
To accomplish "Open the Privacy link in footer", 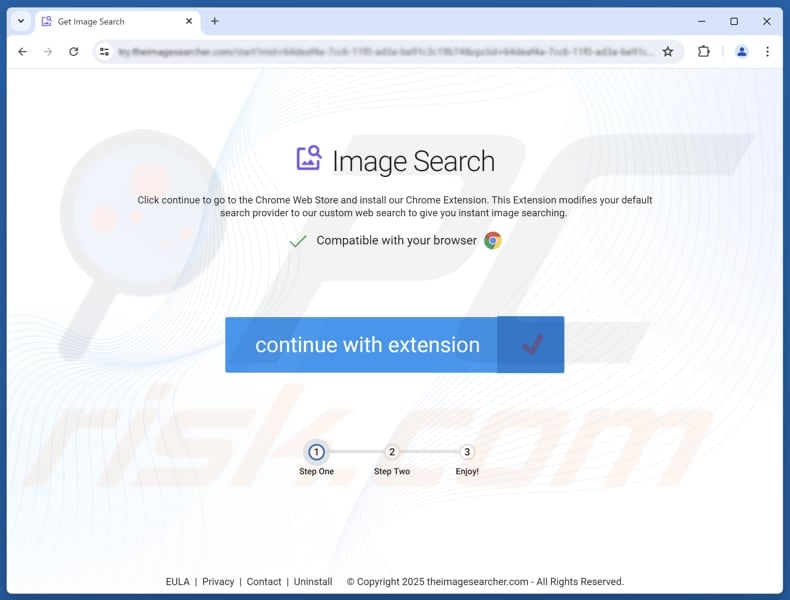I will point(218,582).
